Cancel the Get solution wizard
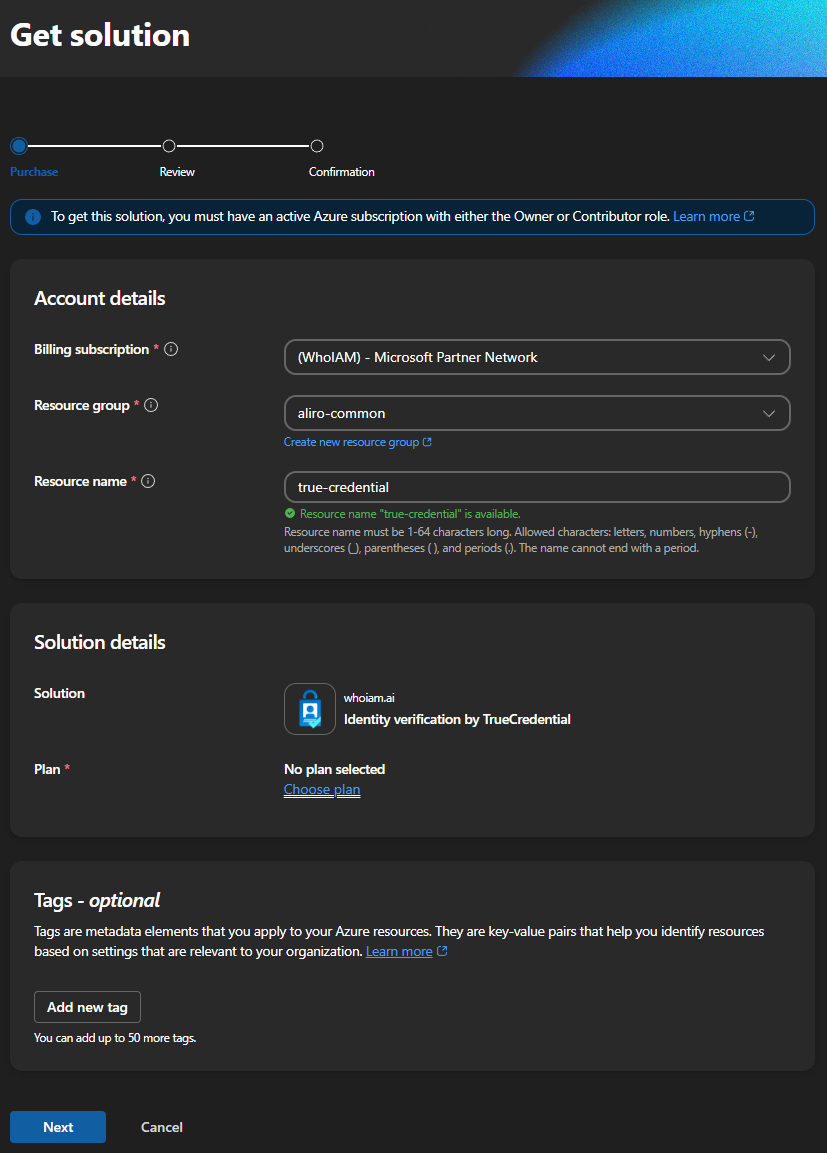 coord(161,1127)
